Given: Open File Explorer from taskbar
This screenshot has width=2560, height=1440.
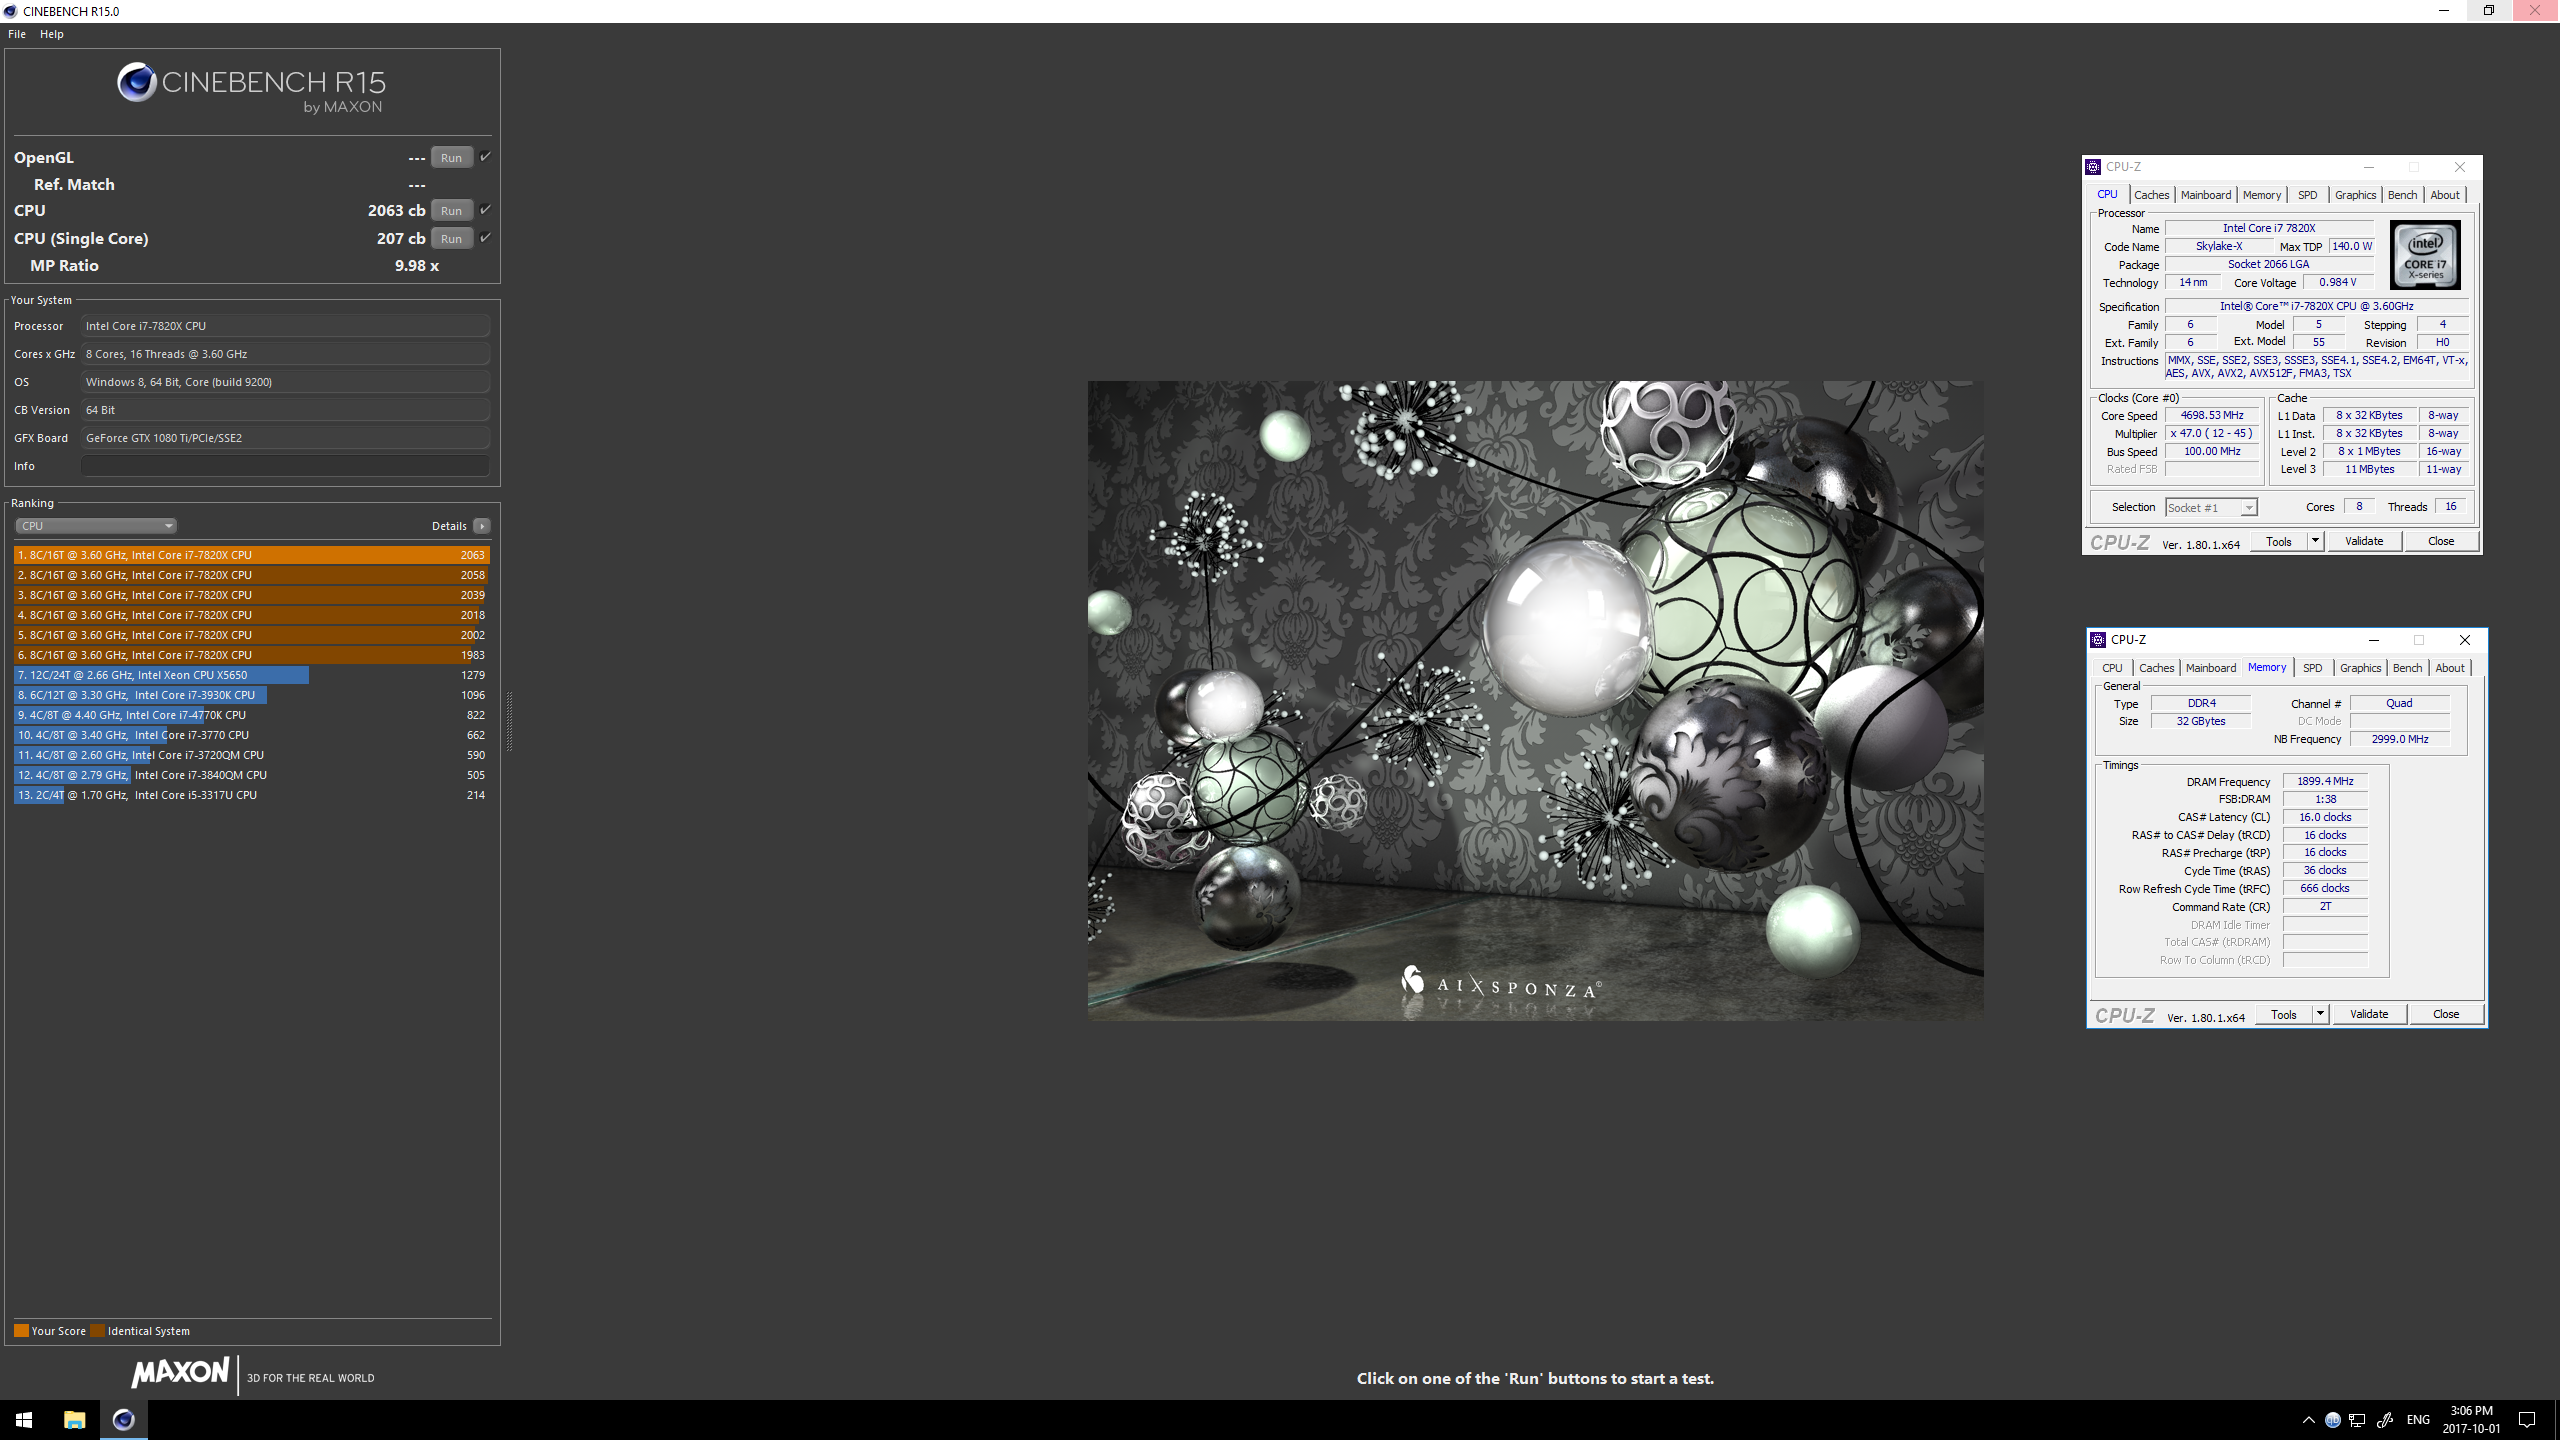Looking at the screenshot, I should click(75, 1420).
